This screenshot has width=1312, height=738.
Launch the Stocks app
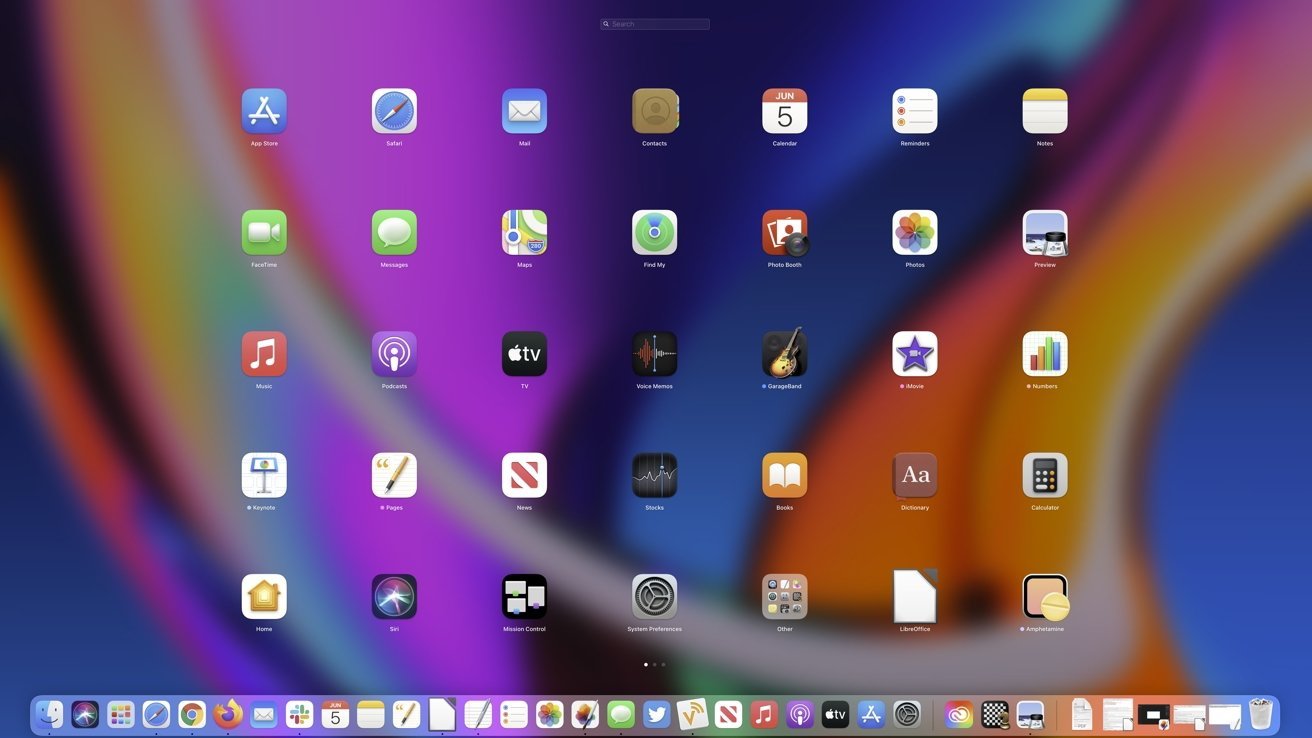click(x=654, y=475)
